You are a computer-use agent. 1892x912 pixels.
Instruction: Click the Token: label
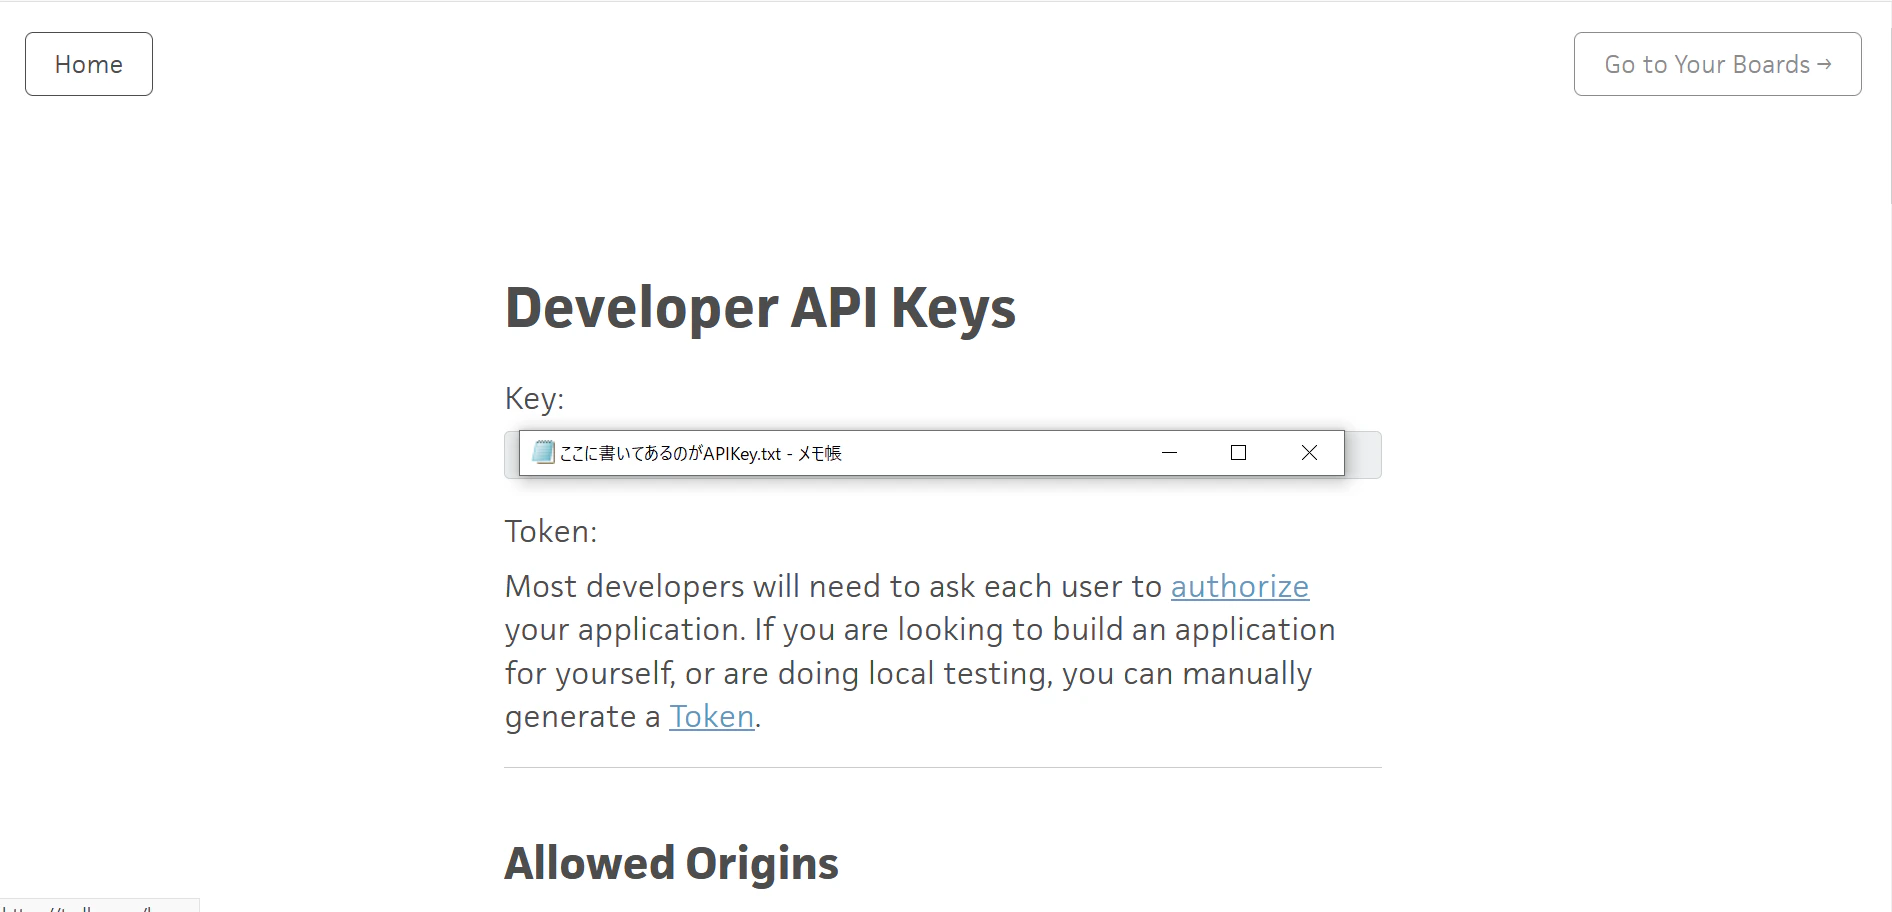click(551, 531)
